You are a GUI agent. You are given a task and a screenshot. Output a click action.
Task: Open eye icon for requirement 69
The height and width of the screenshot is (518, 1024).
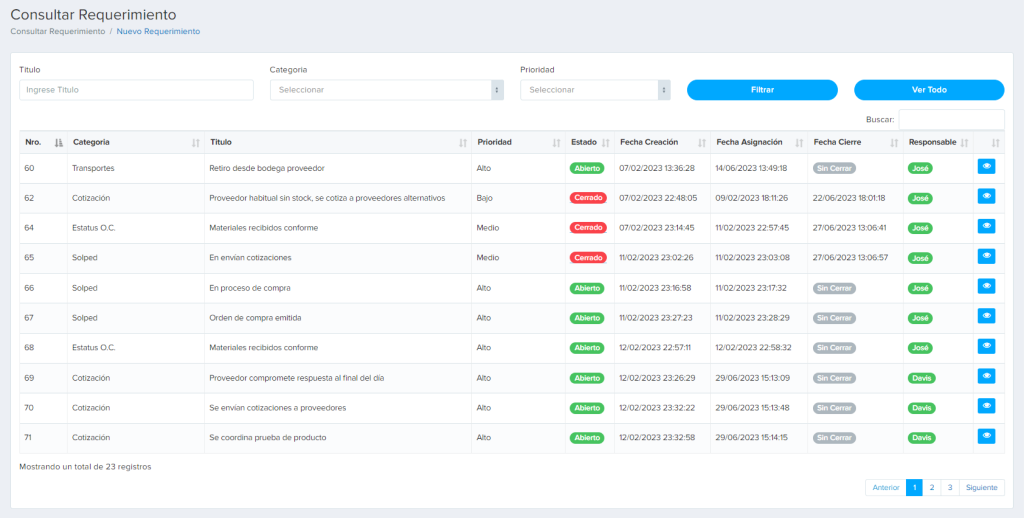[986, 376]
